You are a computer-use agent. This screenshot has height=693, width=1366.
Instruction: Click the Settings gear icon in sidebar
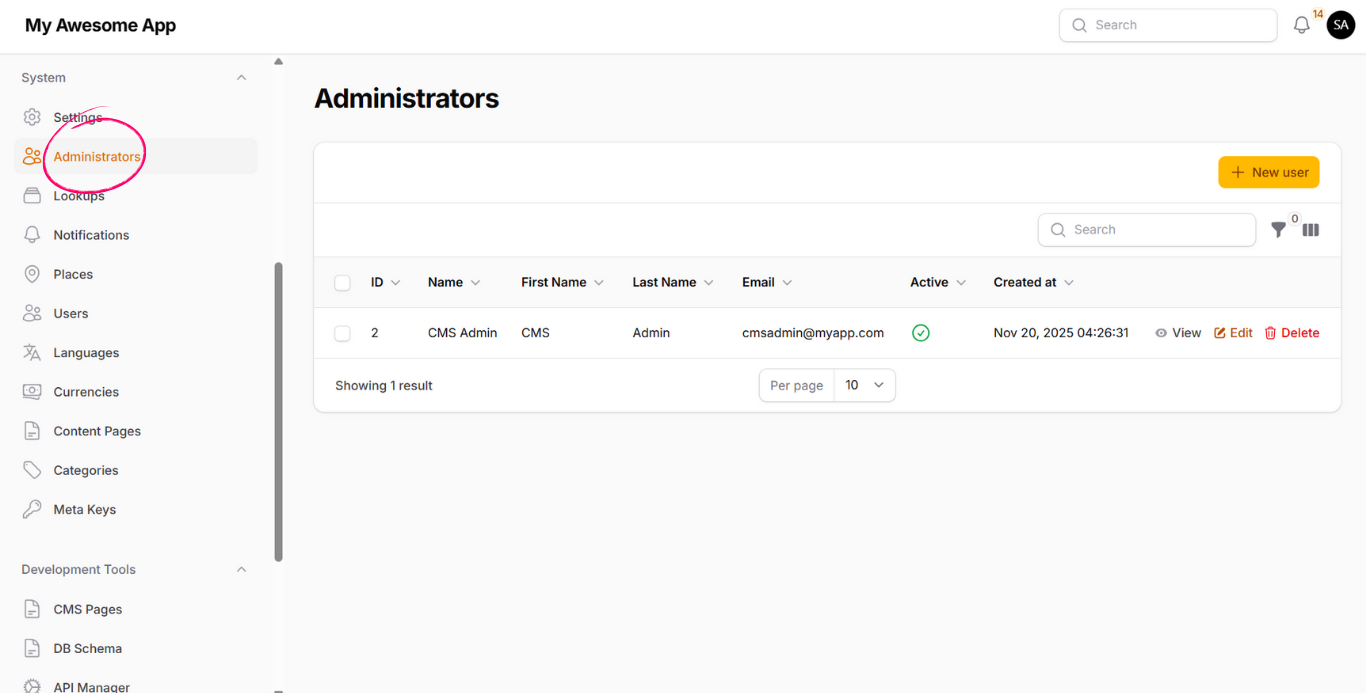pos(31,117)
